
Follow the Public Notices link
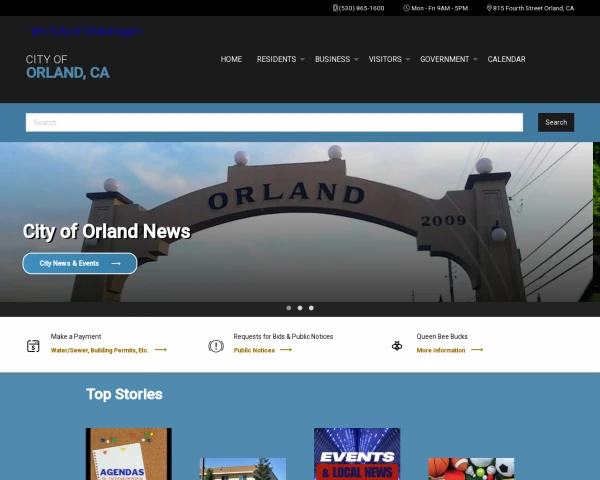254,350
